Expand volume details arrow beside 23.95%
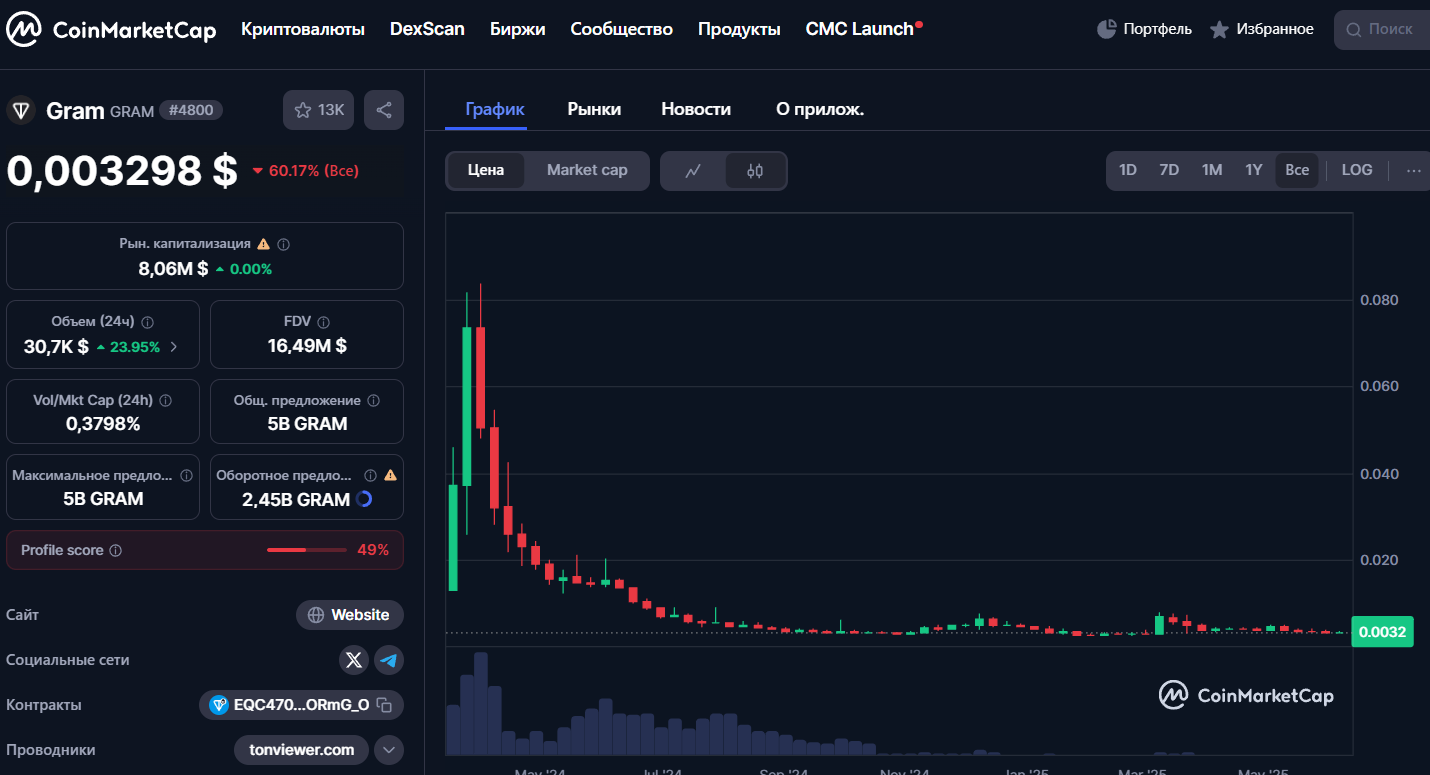 pos(173,347)
